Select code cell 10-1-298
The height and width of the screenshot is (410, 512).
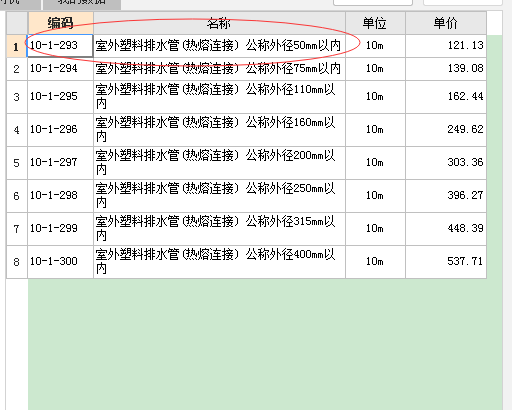click(x=60, y=196)
